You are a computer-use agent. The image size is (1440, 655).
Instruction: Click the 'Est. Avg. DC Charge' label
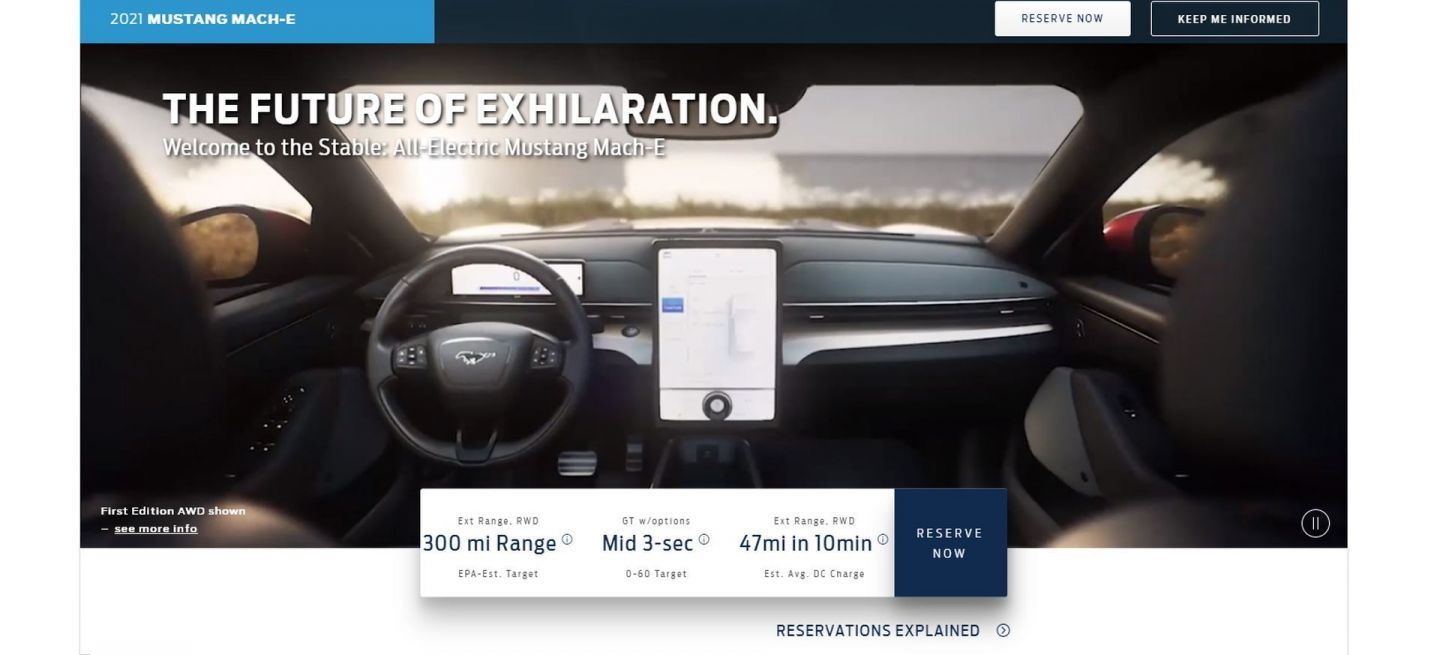click(814, 574)
